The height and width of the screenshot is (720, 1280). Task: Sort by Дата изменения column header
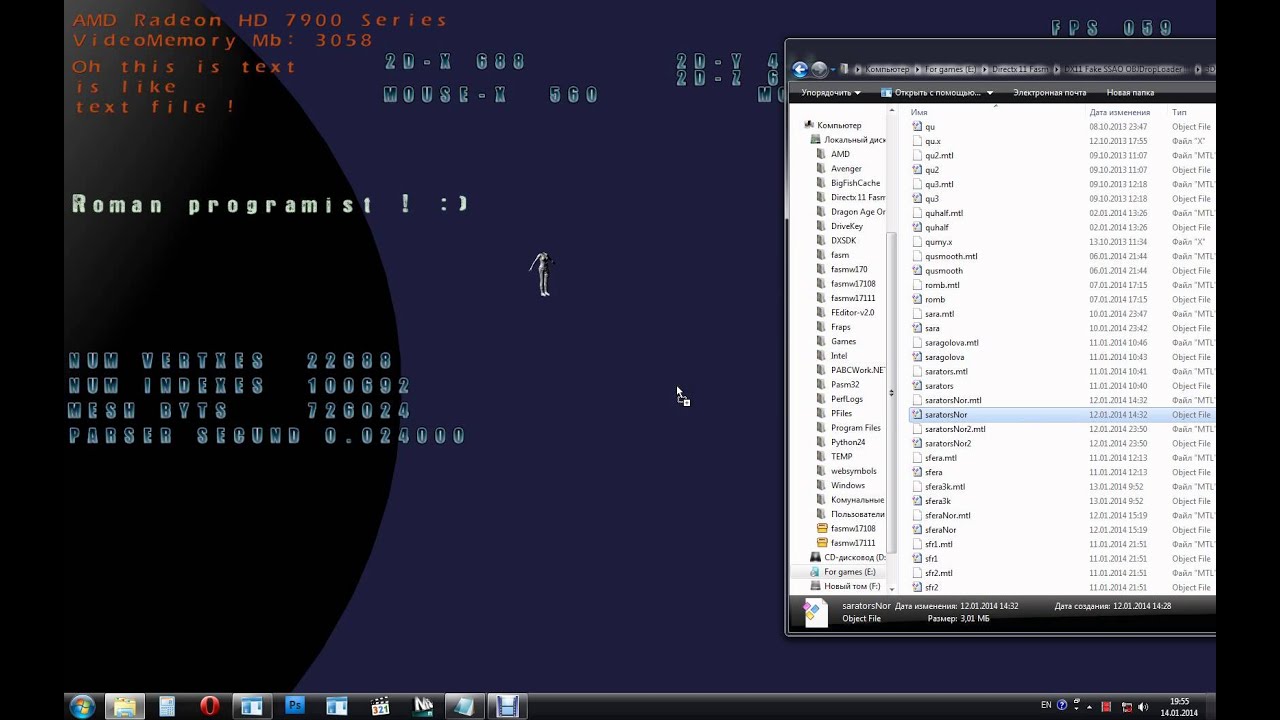(x=1120, y=113)
